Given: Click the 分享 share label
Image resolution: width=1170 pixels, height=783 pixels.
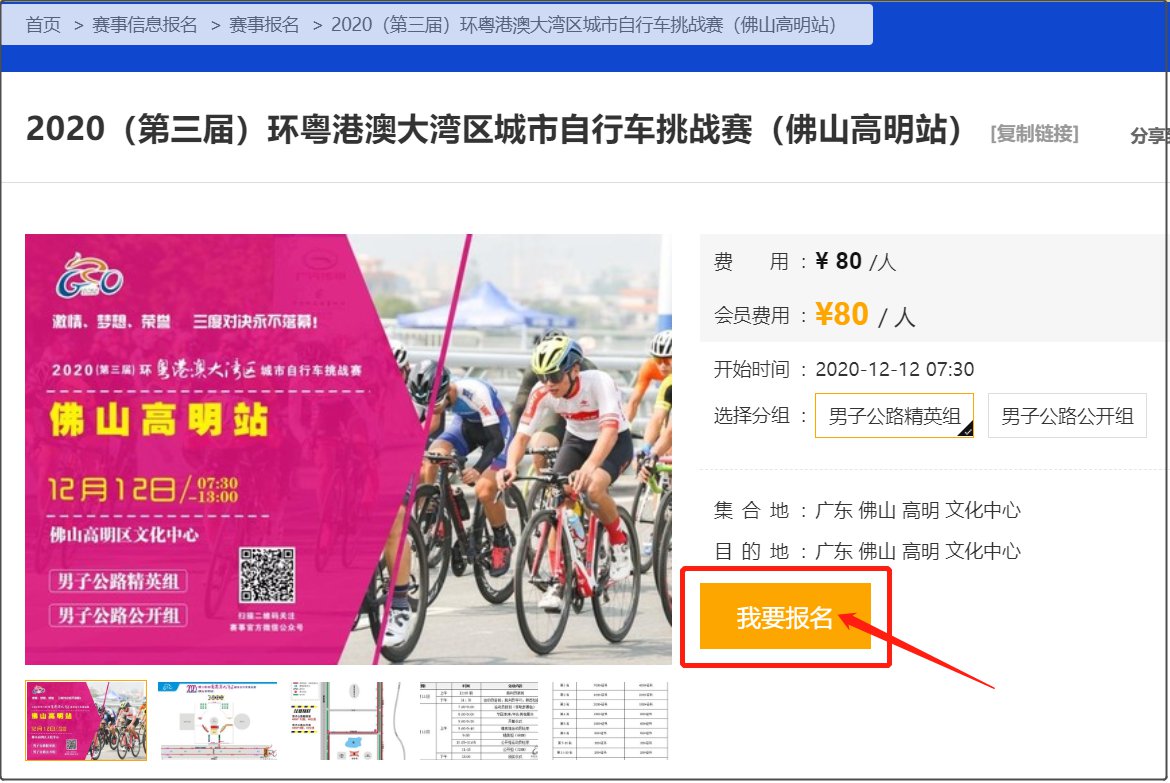Looking at the screenshot, I should click(1149, 135).
